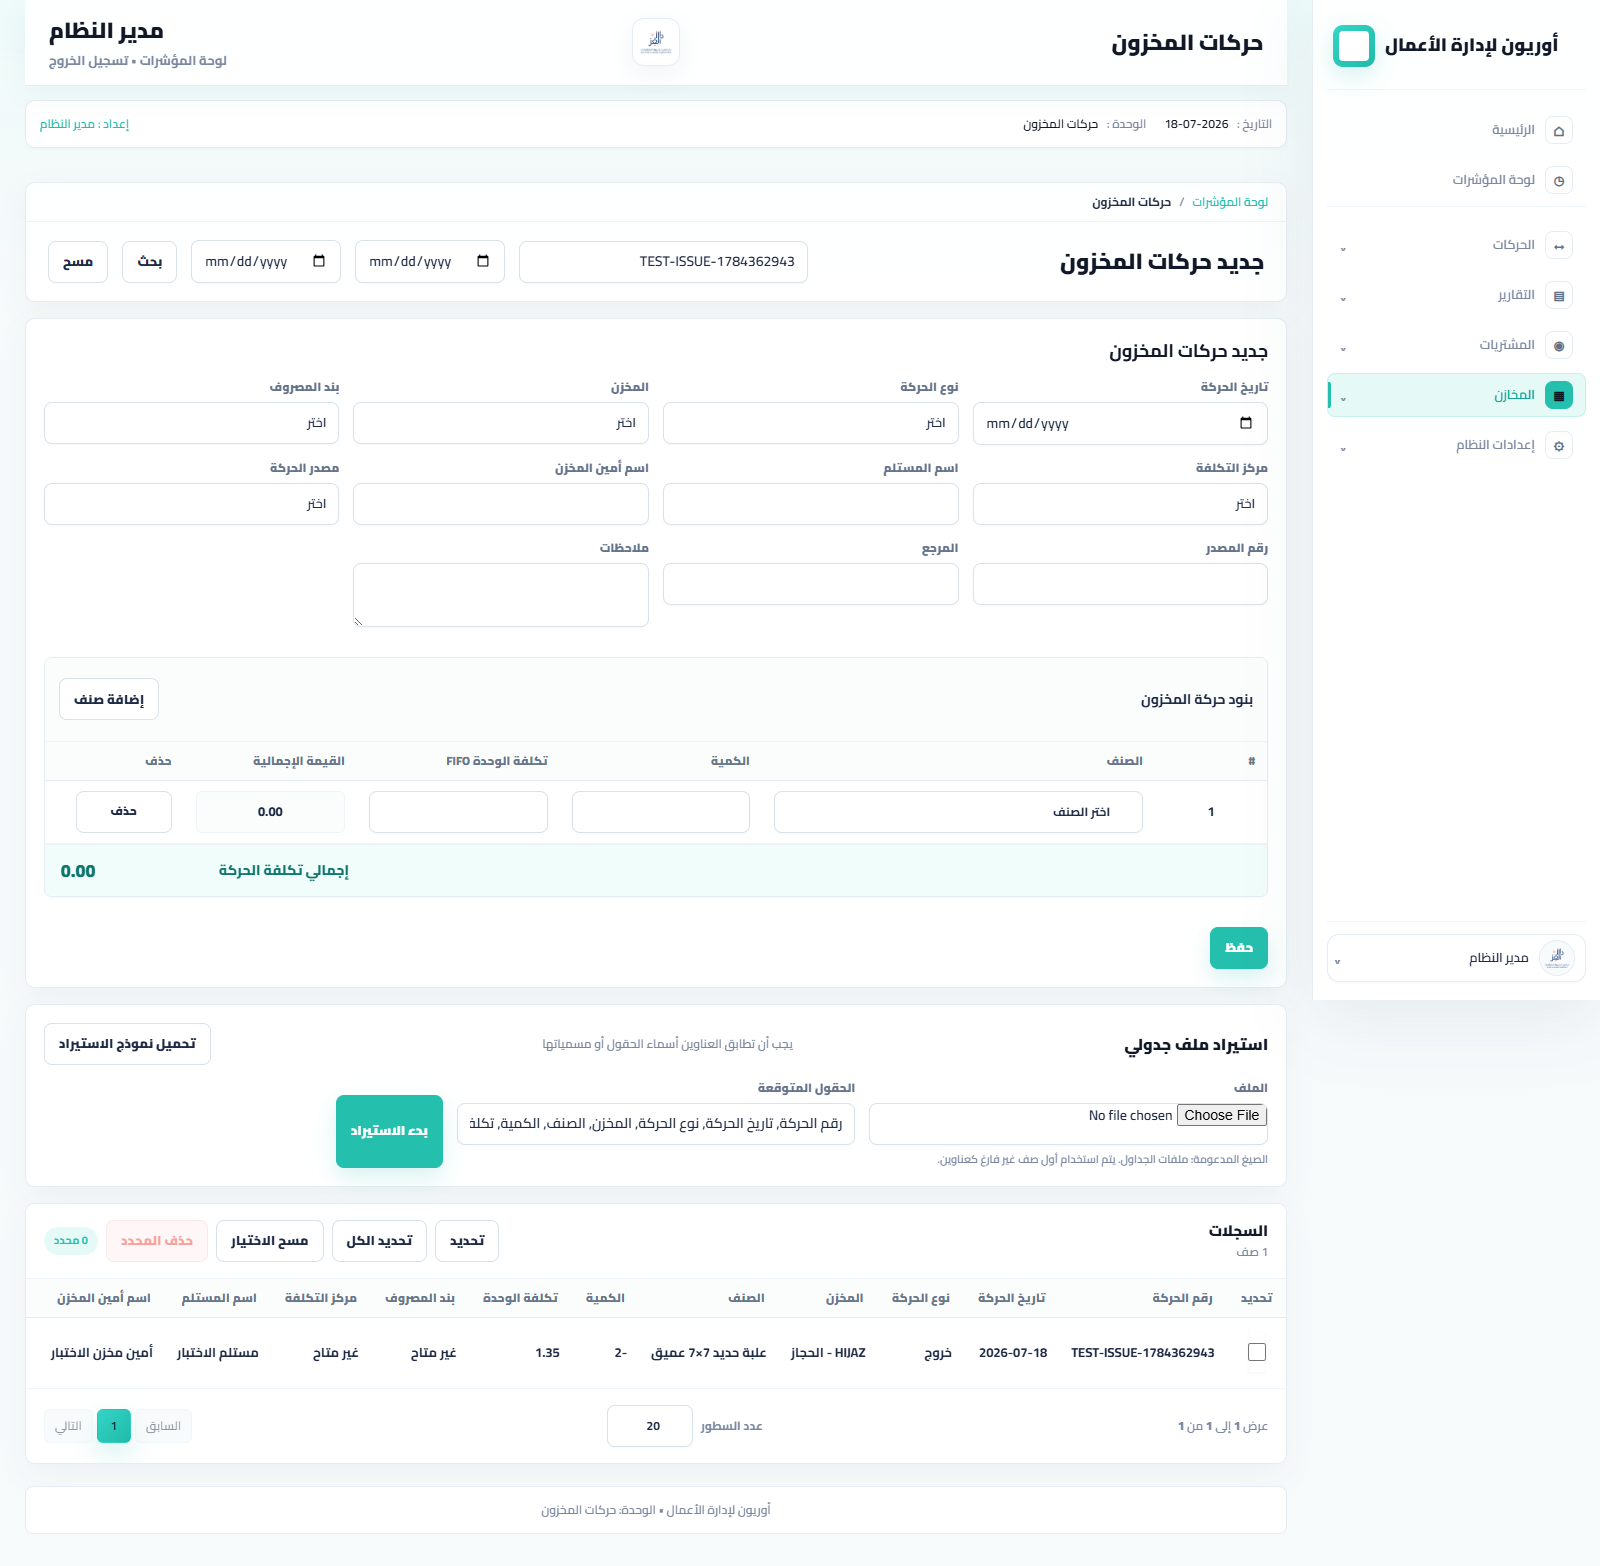
Task: Click the المشتريات purchases icon
Action: (1558, 345)
